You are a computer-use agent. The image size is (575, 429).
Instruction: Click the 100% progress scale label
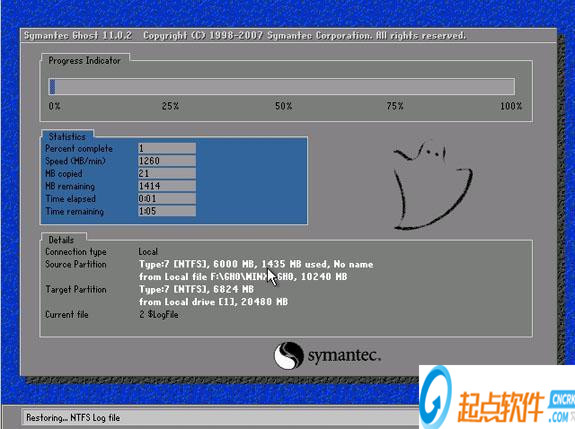[x=511, y=106]
